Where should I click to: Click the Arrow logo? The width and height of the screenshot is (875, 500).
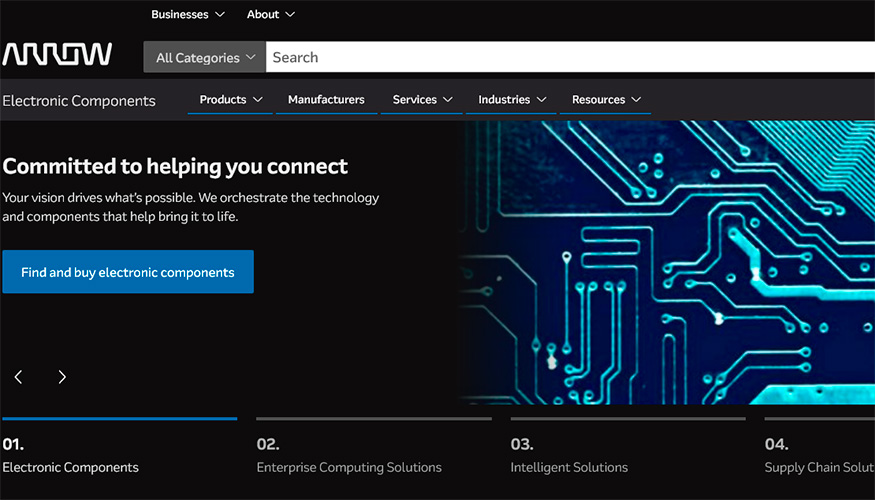click(57, 55)
